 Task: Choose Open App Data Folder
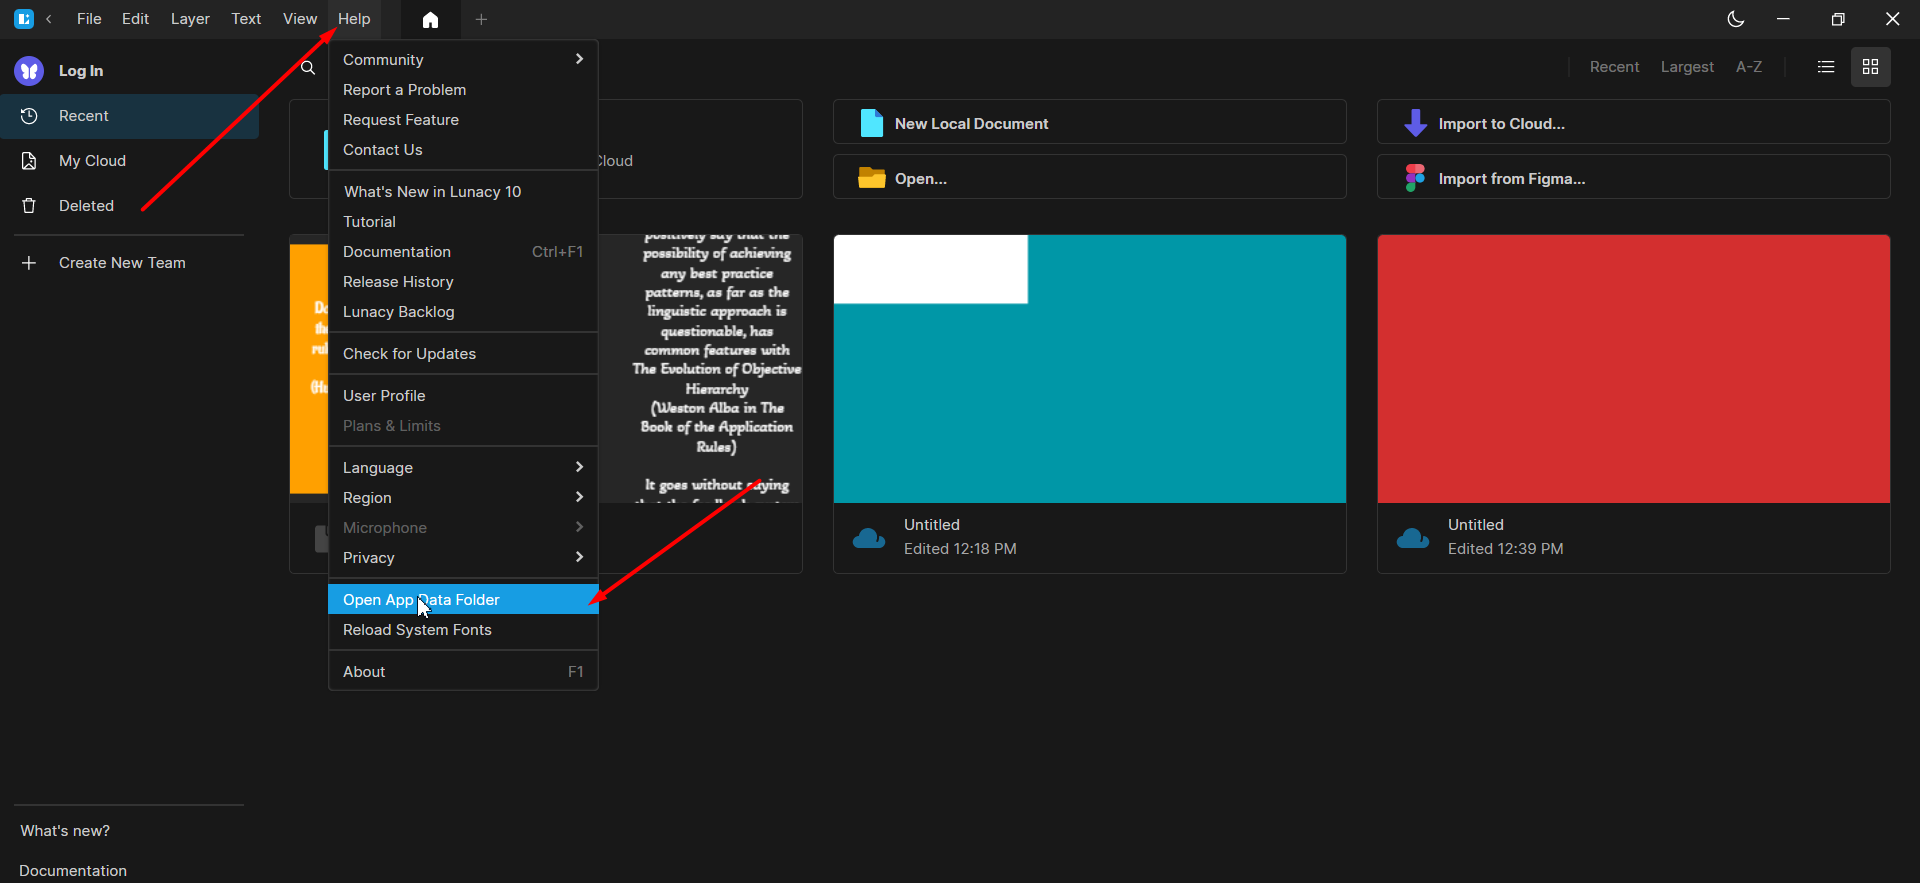coord(463,600)
